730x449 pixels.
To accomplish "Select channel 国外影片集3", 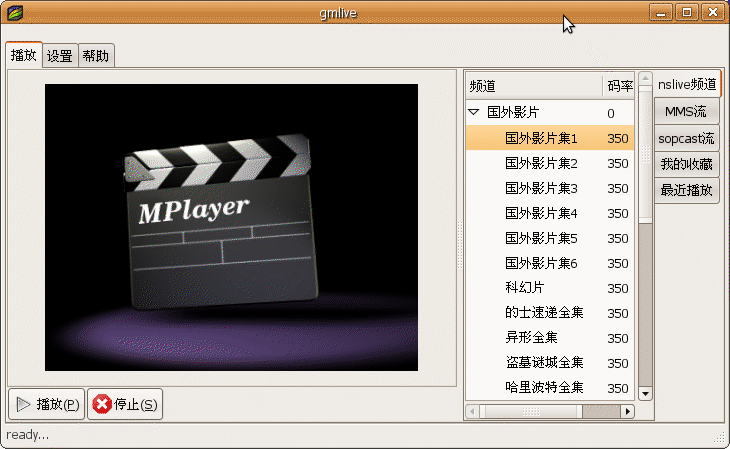I will coord(550,188).
